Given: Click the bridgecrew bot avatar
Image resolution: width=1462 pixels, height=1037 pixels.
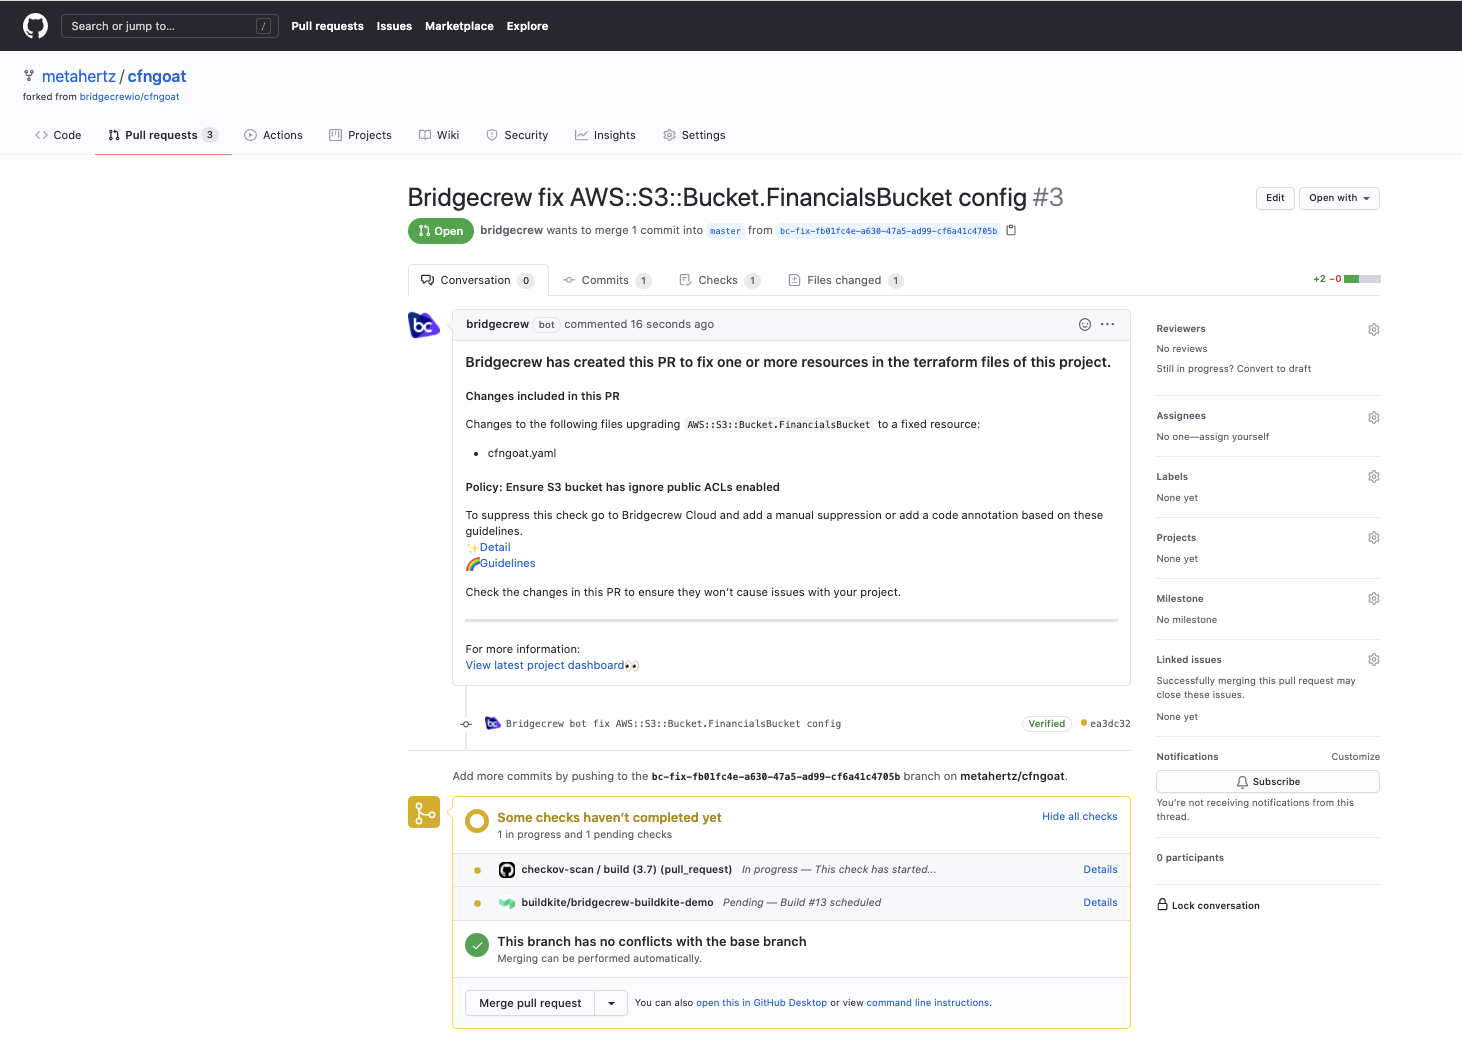Looking at the screenshot, I should coord(424,325).
